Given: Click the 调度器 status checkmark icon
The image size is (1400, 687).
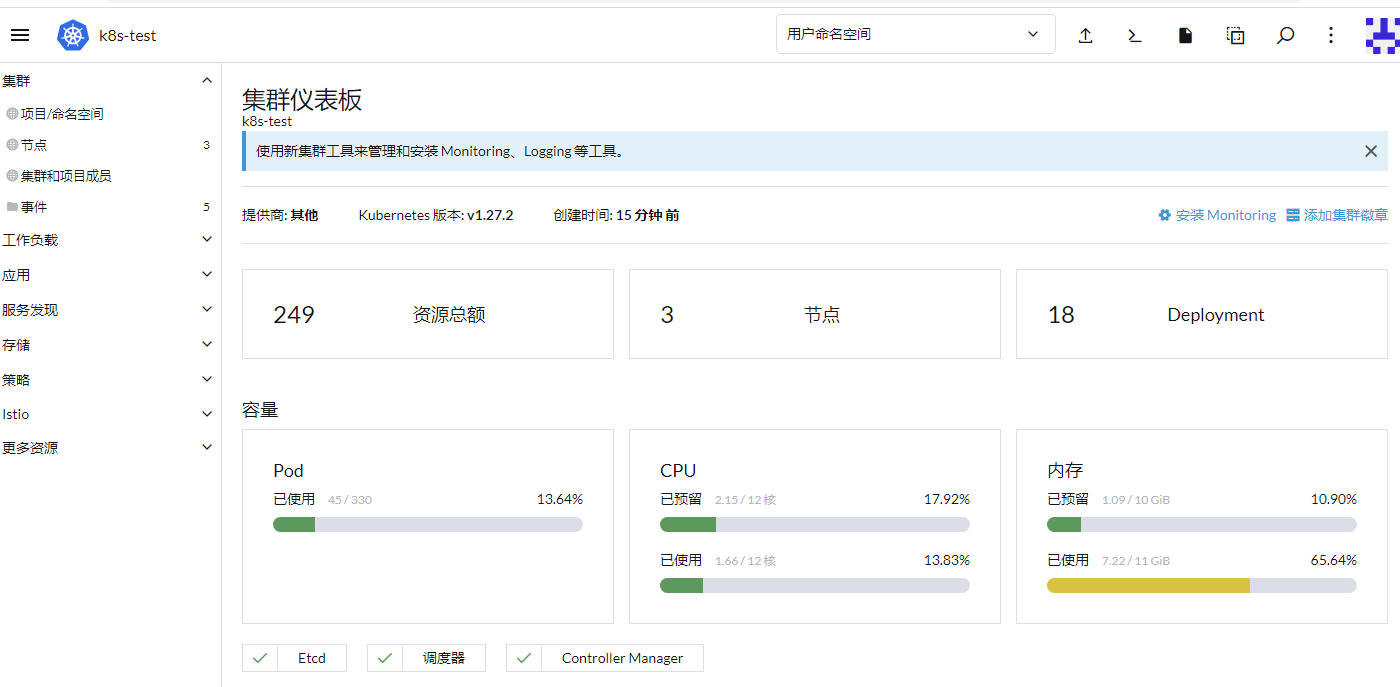Looking at the screenshot, I should click(385, 658).
